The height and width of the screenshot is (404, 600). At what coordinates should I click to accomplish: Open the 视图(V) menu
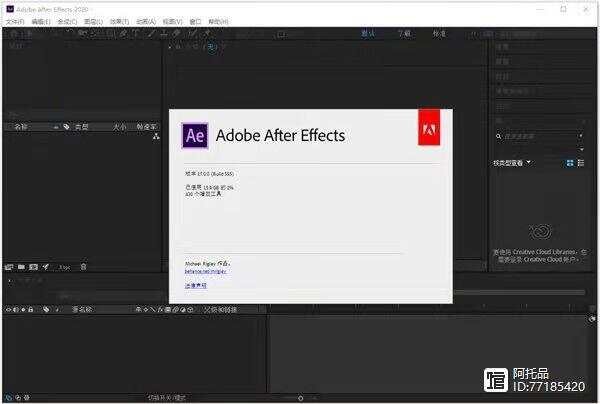coord(172,22)
